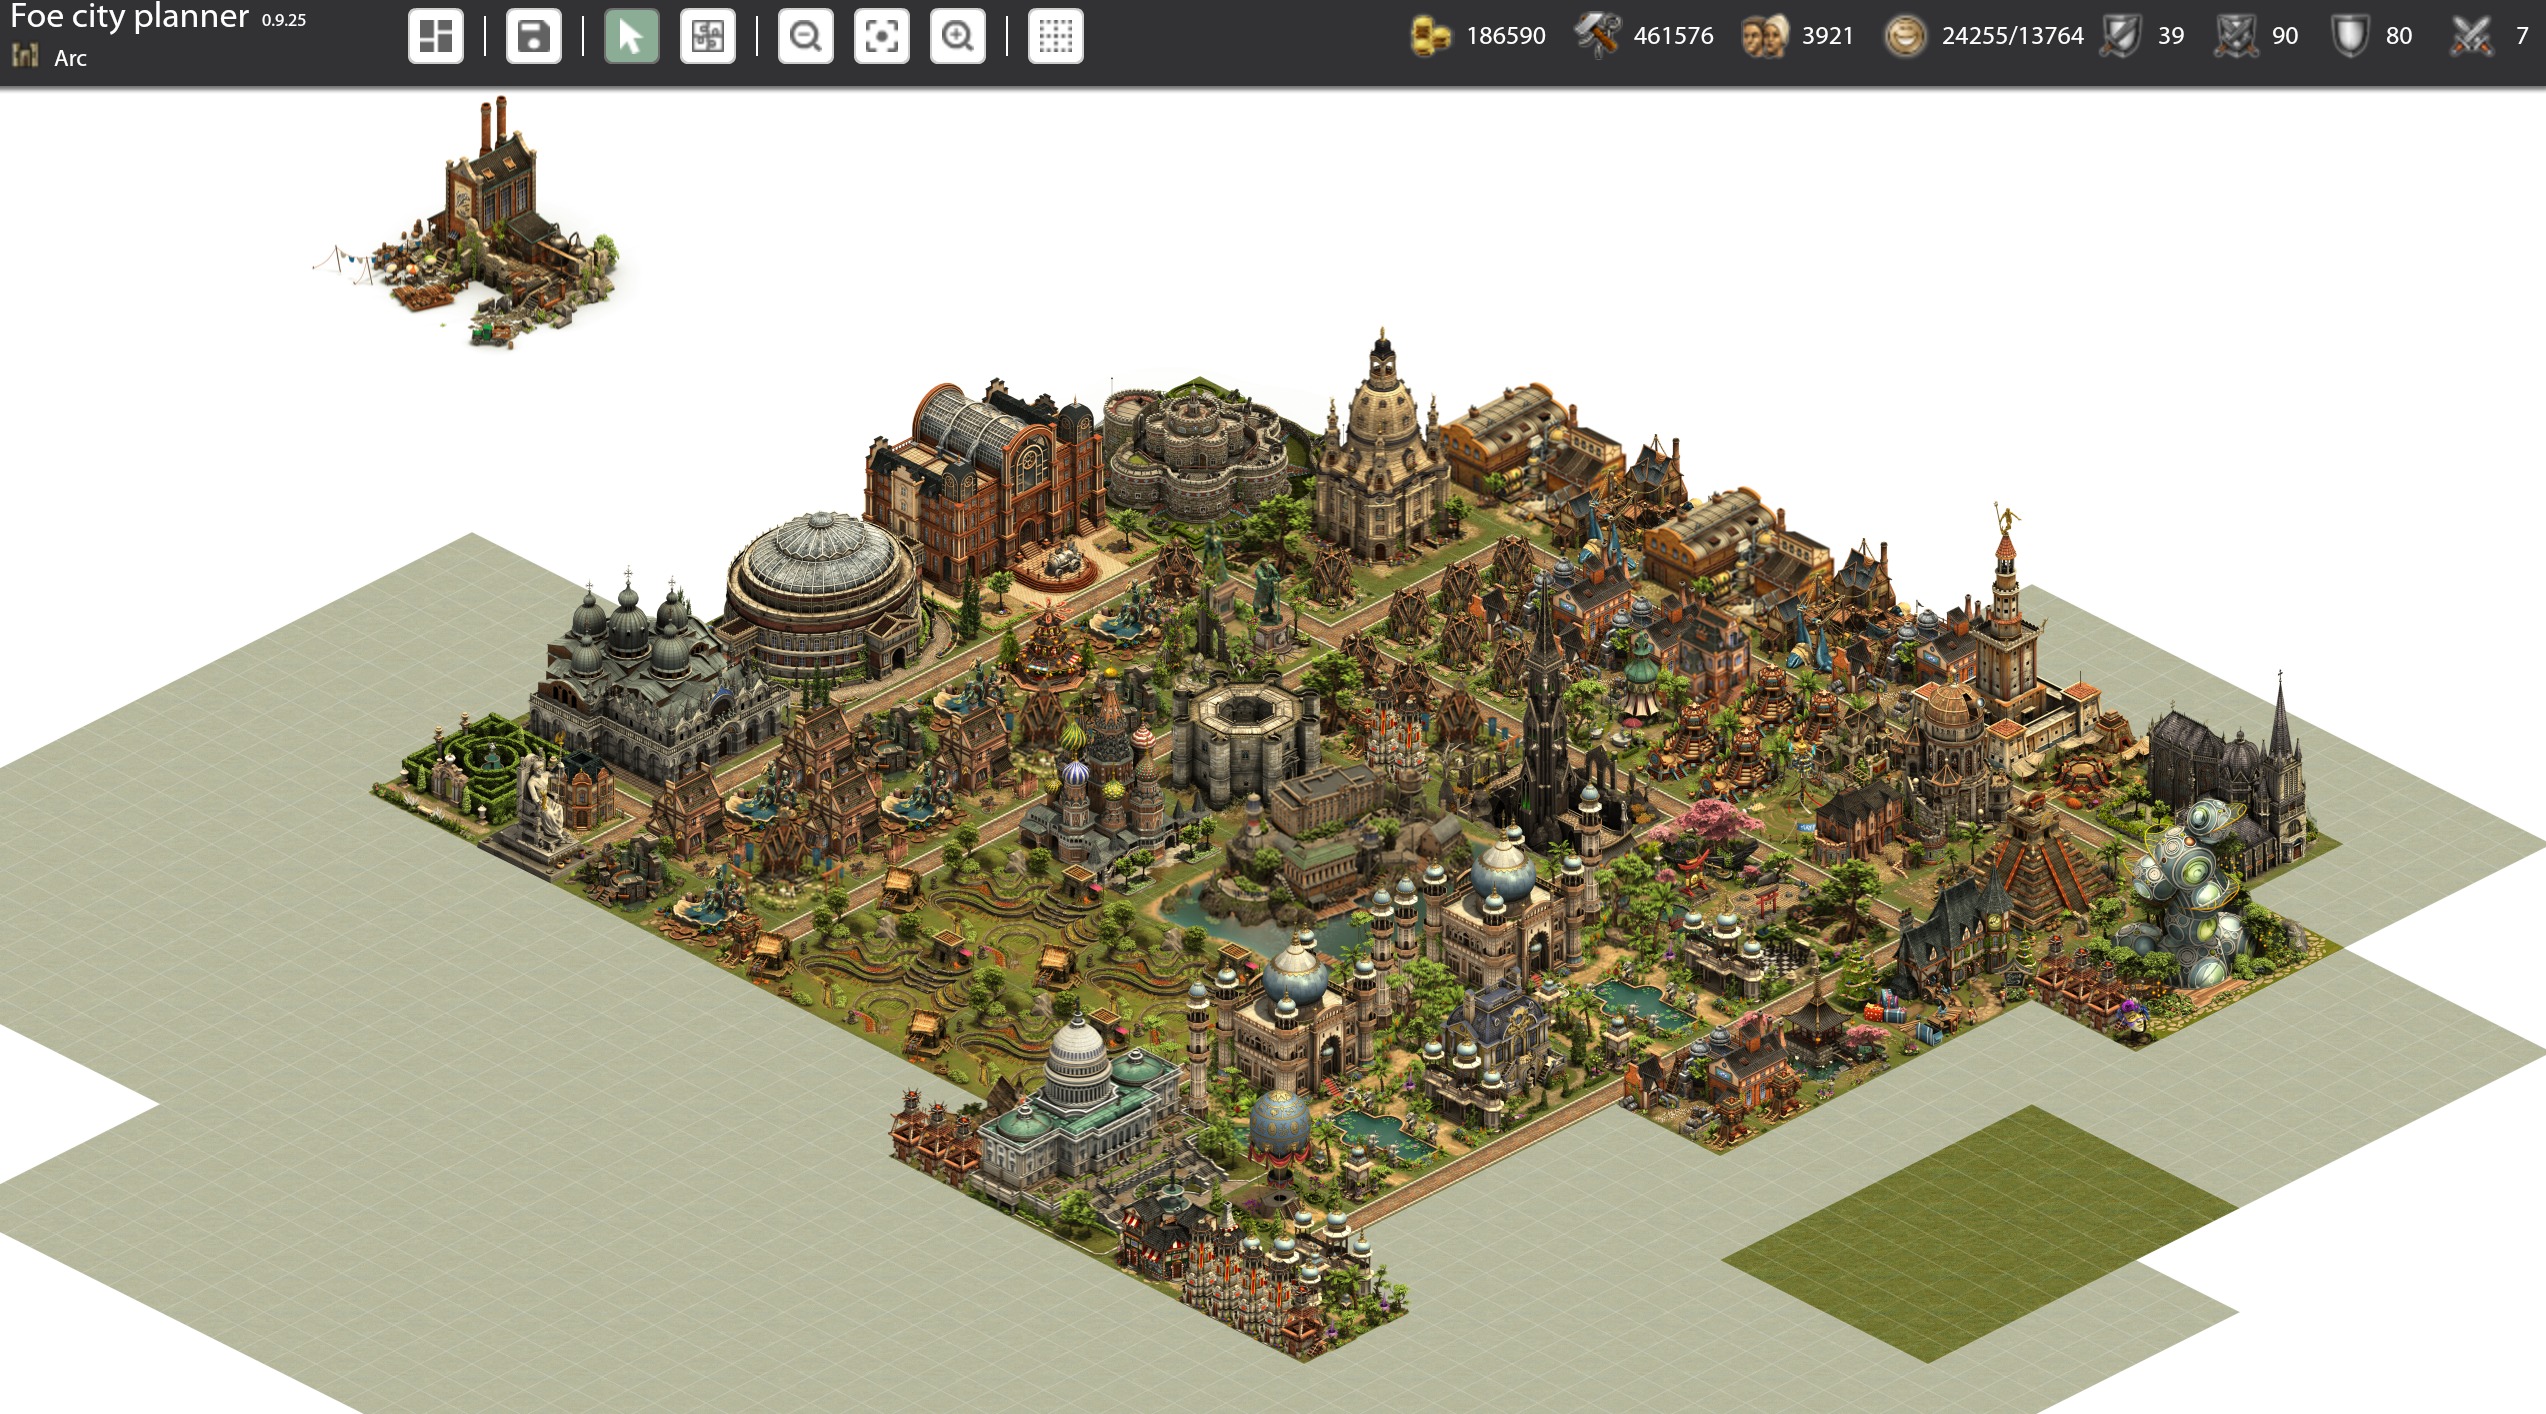Switch to the road layout tool
The width and height of the screenshot is (2546, 1414).
coord(707,37)
